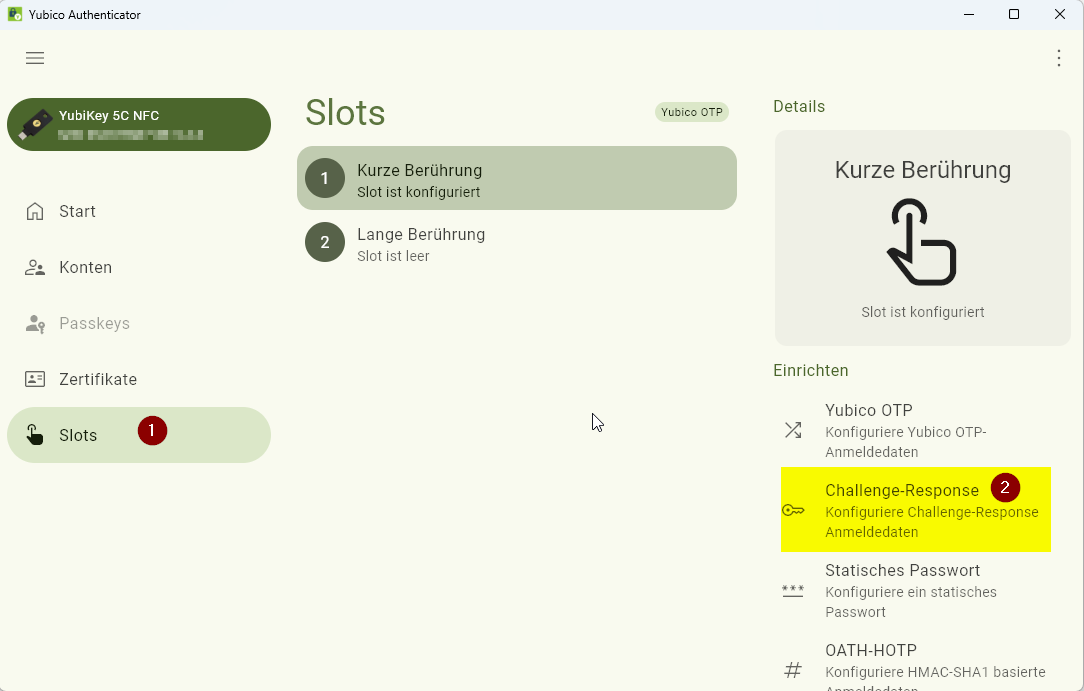Image resolution: width=1084 pixels, height=691 pixels.
Task: Open the Zertifikate section
Action: tap(139, 379)
